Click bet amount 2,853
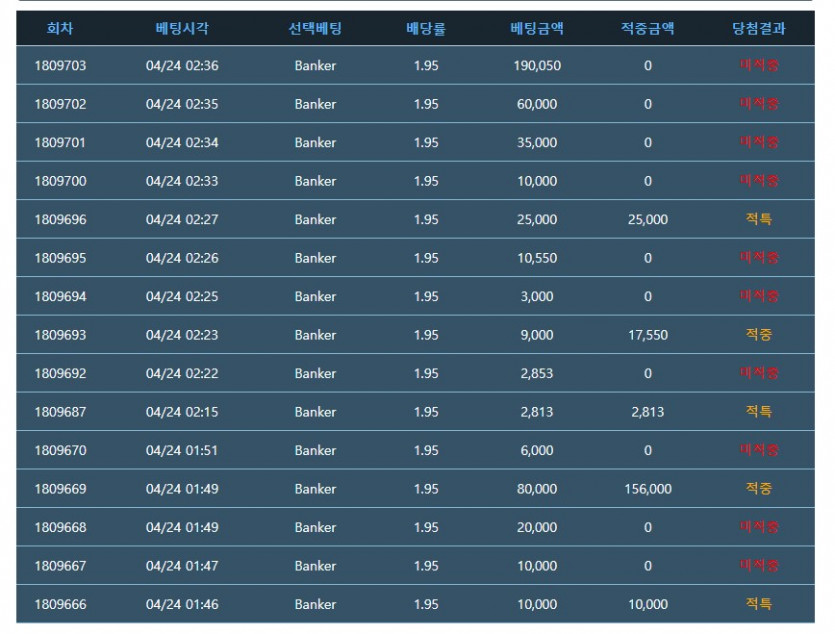Image resolution: width=835 pixels, height=634 pixels. pos(537,373)
